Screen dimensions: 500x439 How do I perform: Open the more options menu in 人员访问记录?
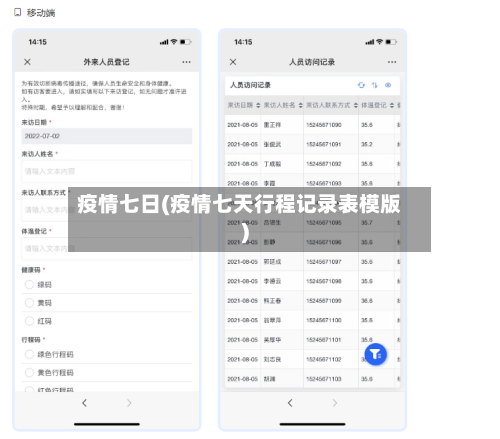(392, 62)
